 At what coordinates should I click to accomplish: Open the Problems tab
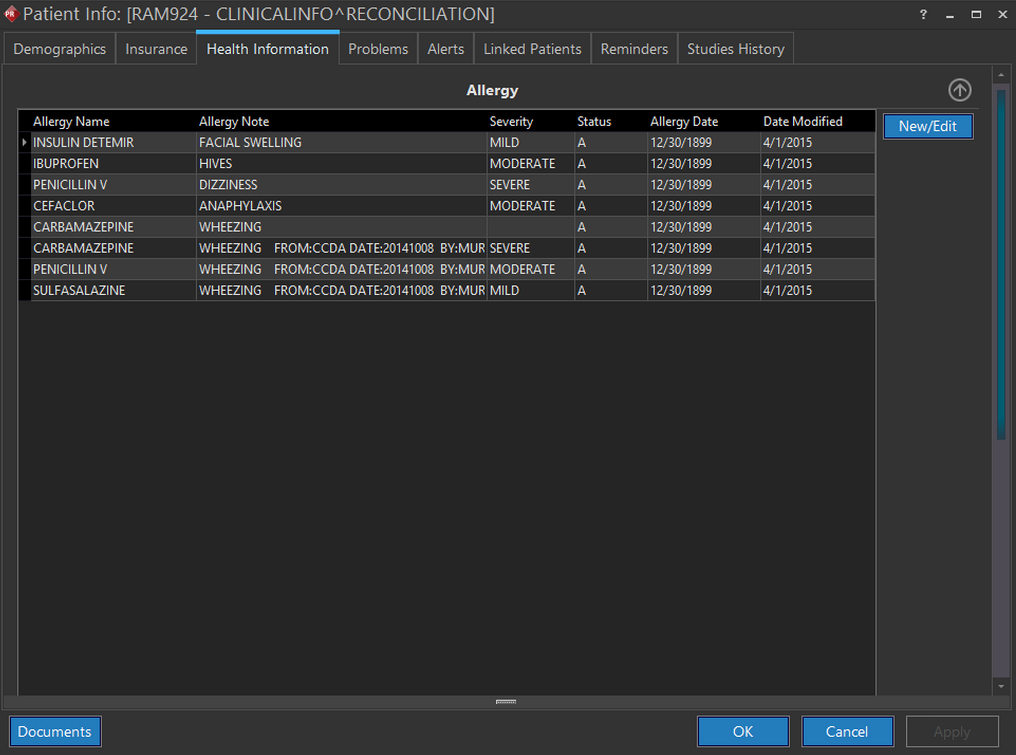tap(378, 49)
